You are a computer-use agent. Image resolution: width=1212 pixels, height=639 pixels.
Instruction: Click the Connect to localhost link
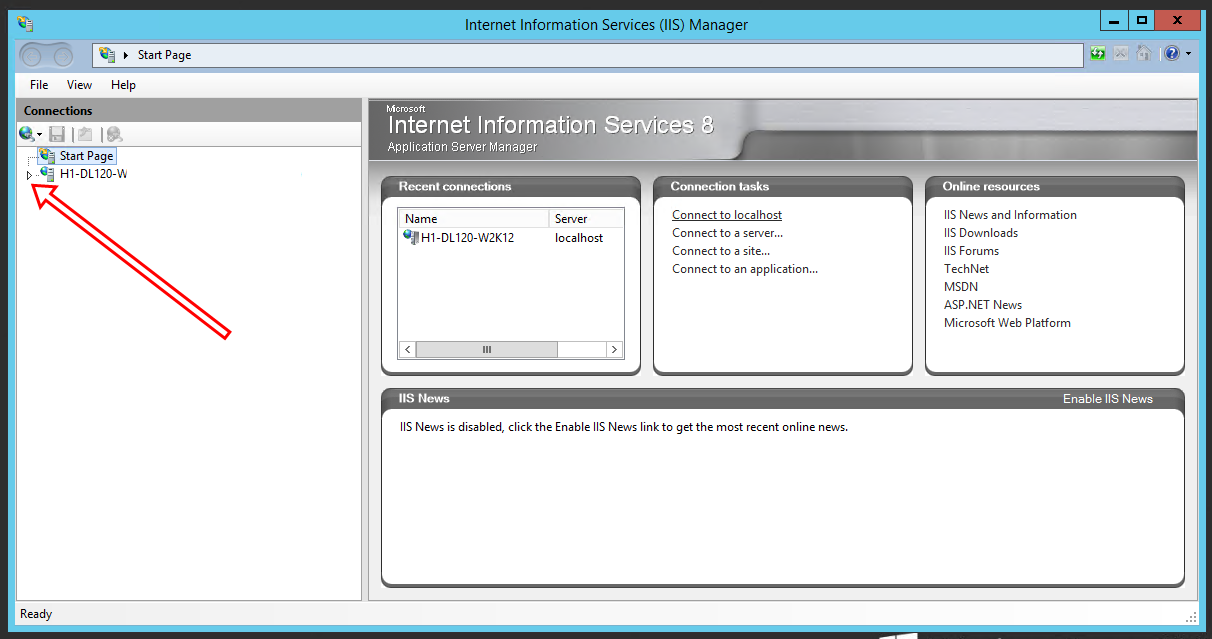[x=726, y=214]
